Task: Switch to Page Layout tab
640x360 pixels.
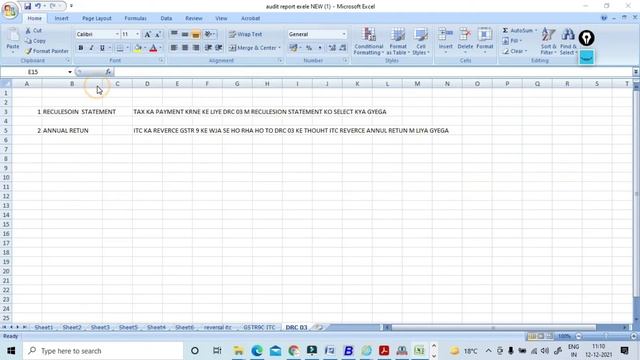Action: coord(97,18)
